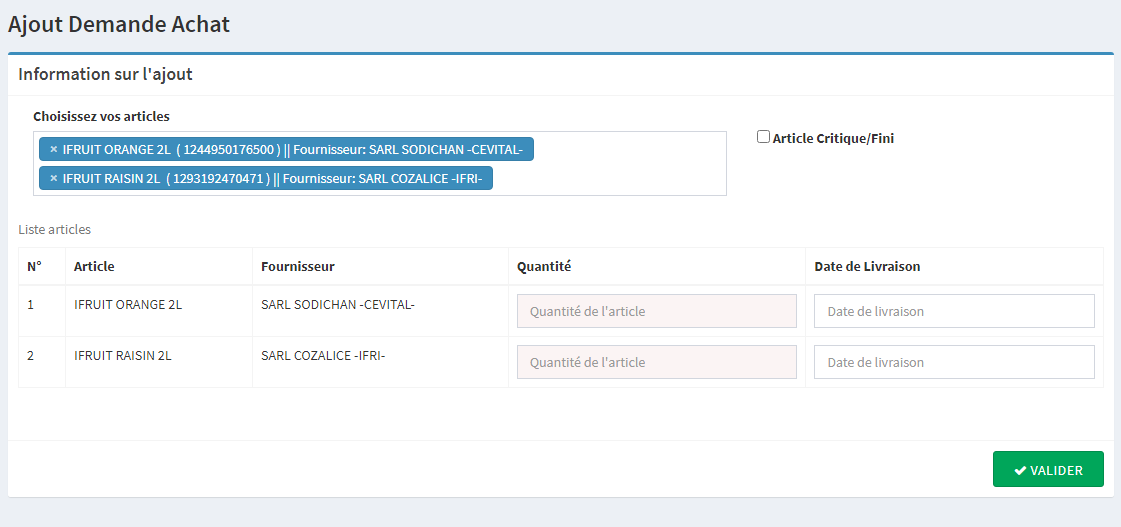
Task: Remove the IFRUIT ORANGE 2L tag
Action: (54, 150)
